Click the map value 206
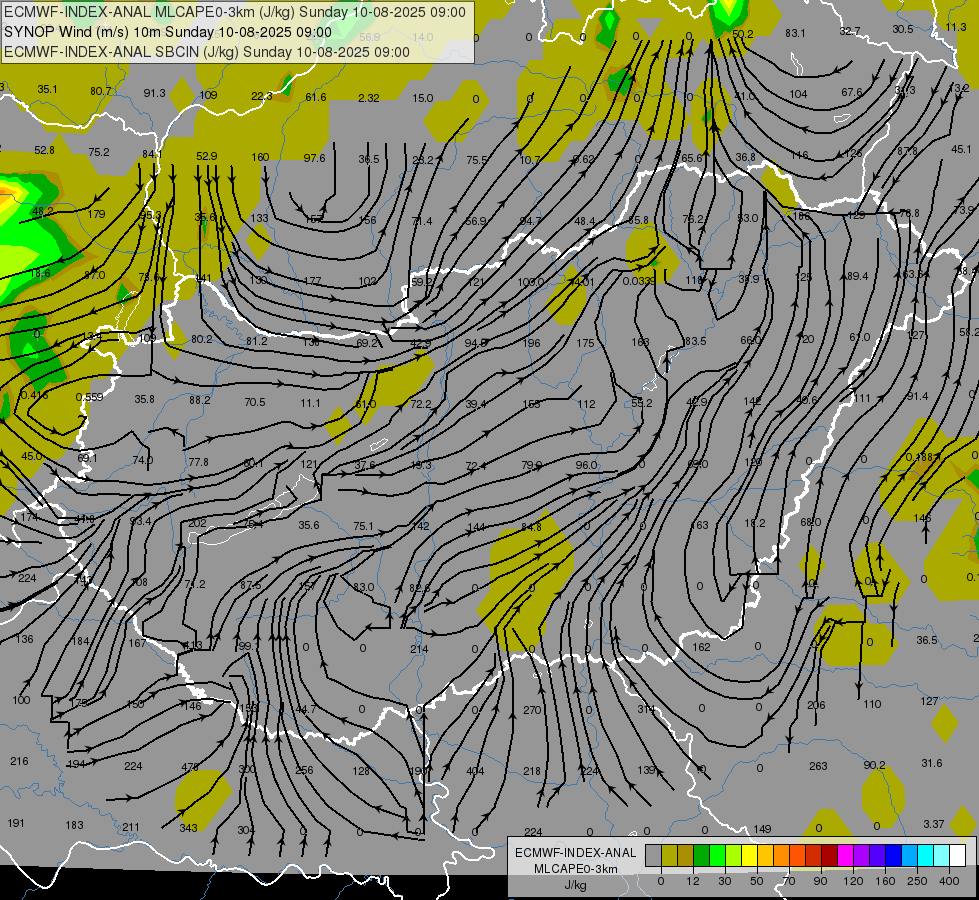The height and width of the screenshot is (900, 979). coord(816,705)
